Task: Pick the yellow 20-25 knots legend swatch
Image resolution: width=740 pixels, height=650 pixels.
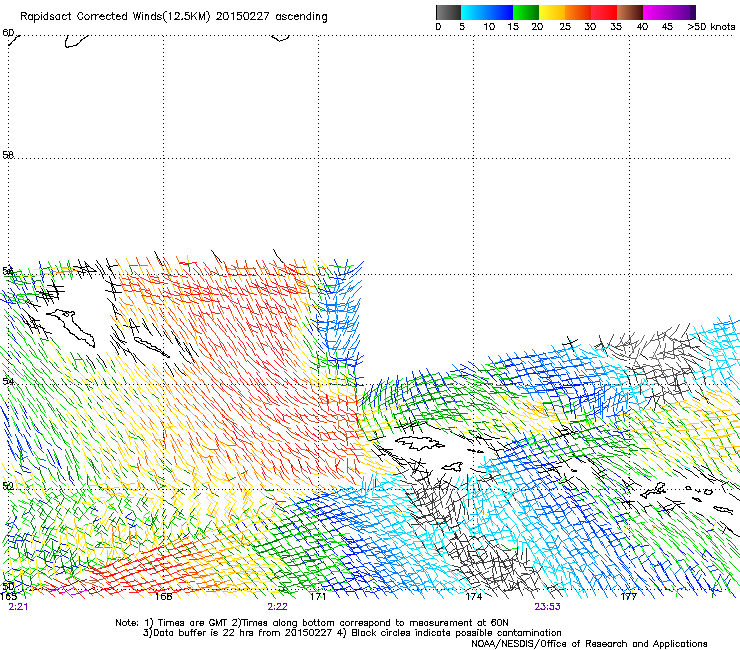Action: tap(552, 12)
